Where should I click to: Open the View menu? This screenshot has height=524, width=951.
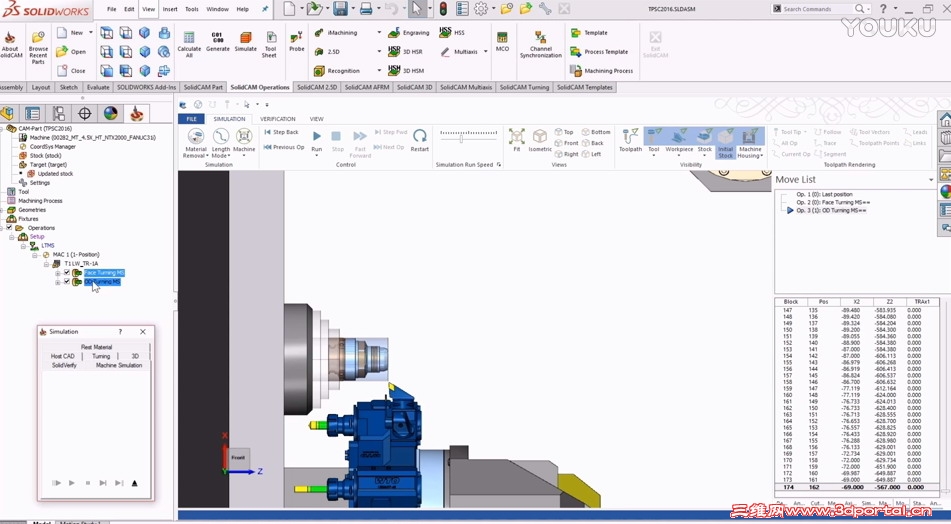pos(149,9)
